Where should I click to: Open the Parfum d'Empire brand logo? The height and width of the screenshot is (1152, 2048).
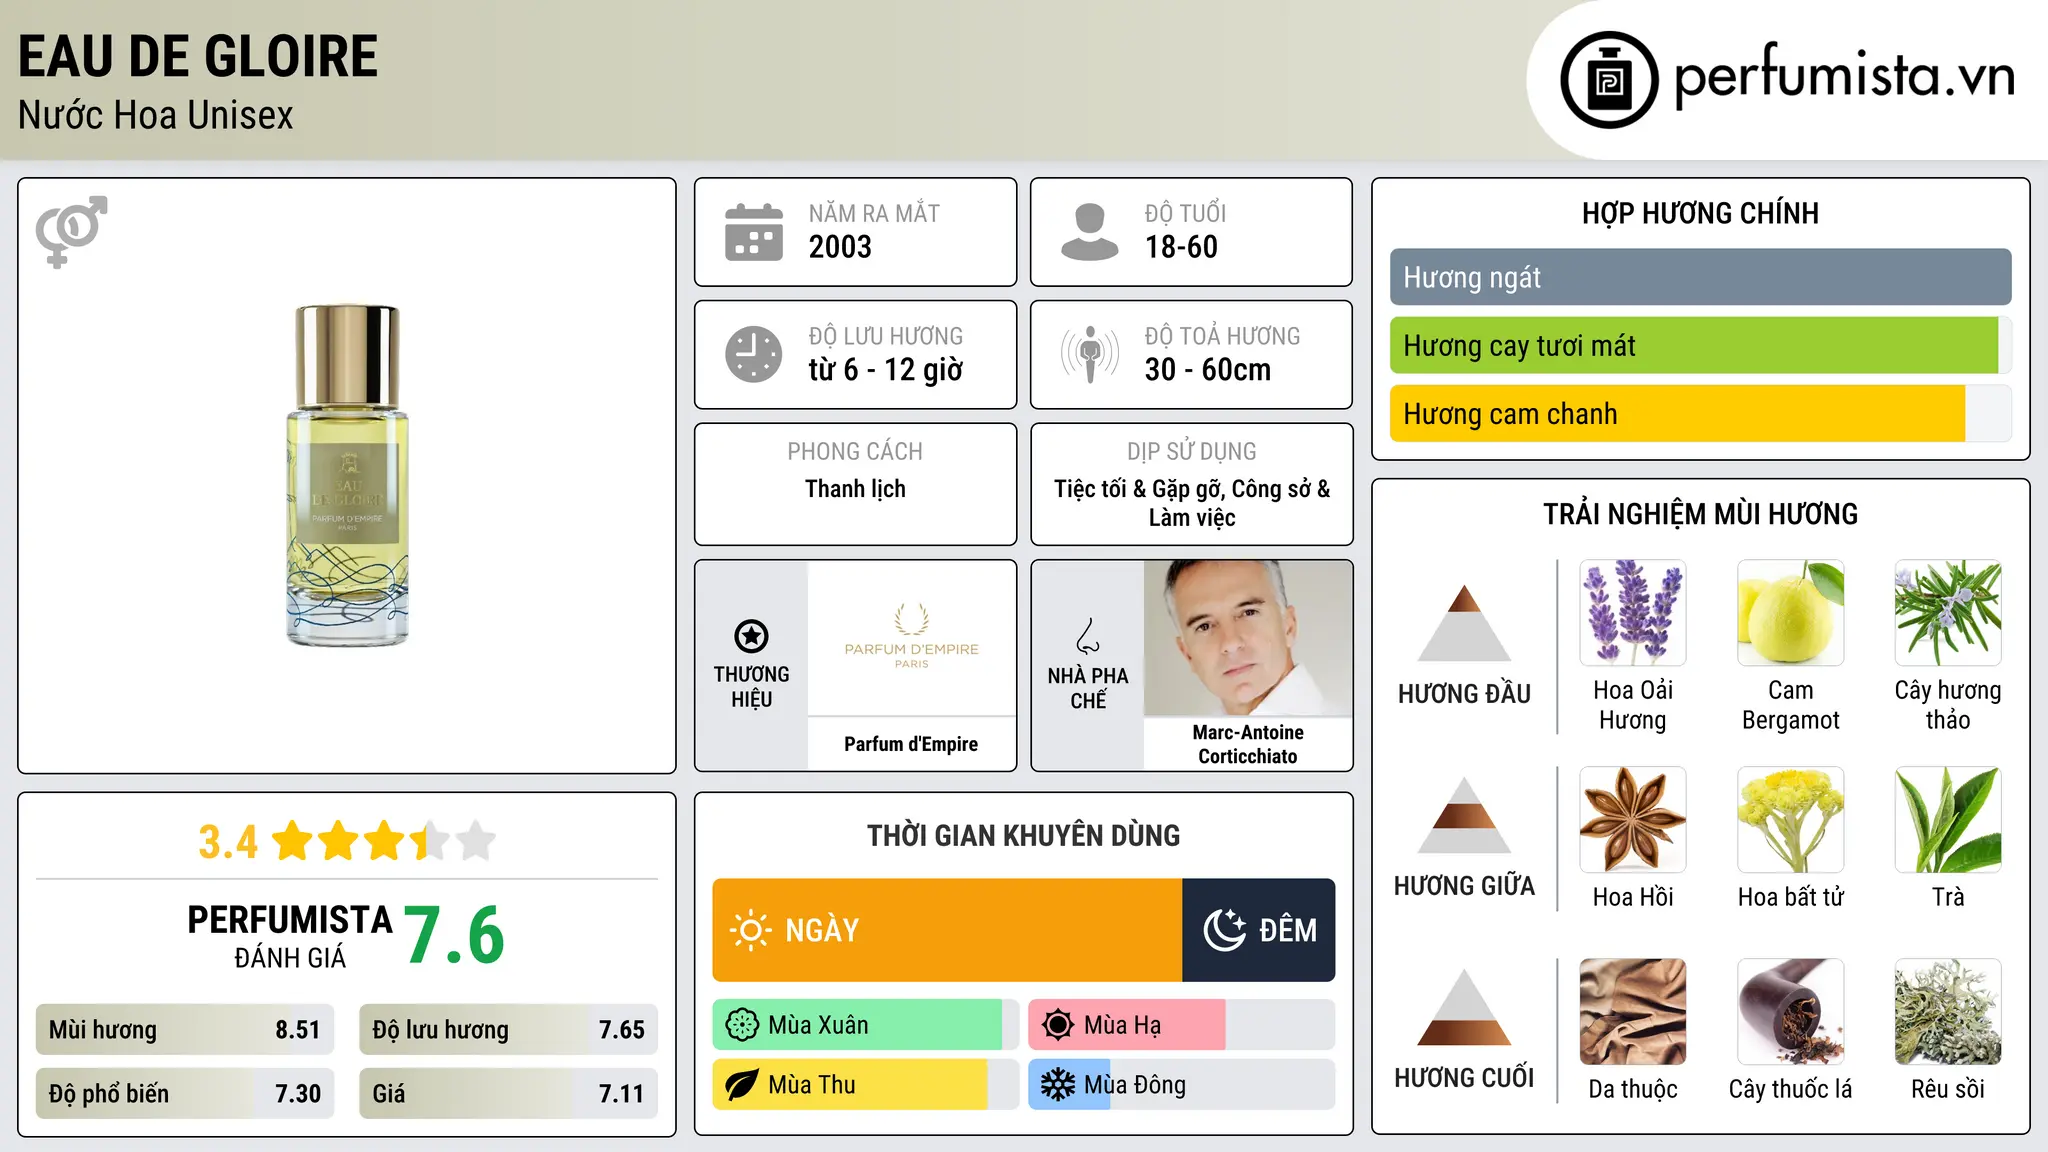pyautogui.click(x=911, y=637)
